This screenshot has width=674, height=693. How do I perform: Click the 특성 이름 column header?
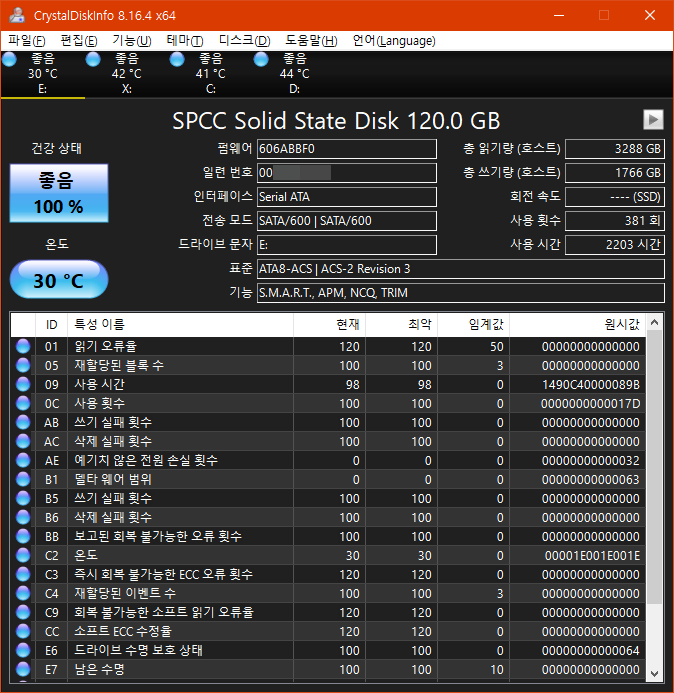pos(180,324)
